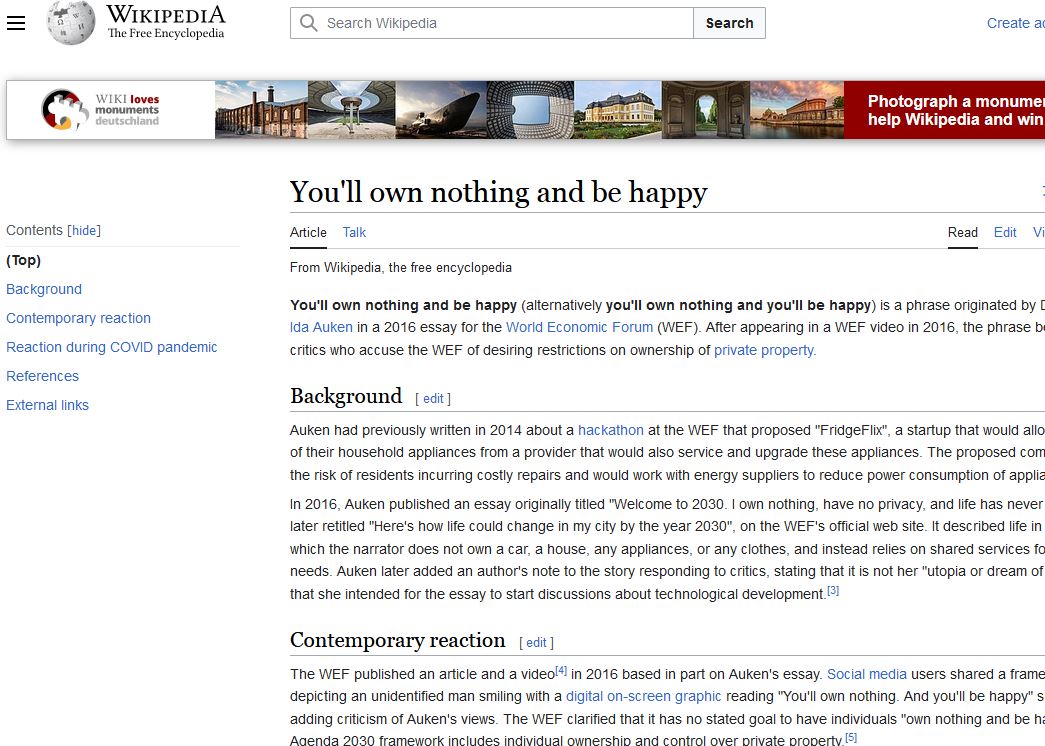Click the Wikipedia globe logo
The image size is (1045, 746).
pyautogui.click(x=71, y=23)
